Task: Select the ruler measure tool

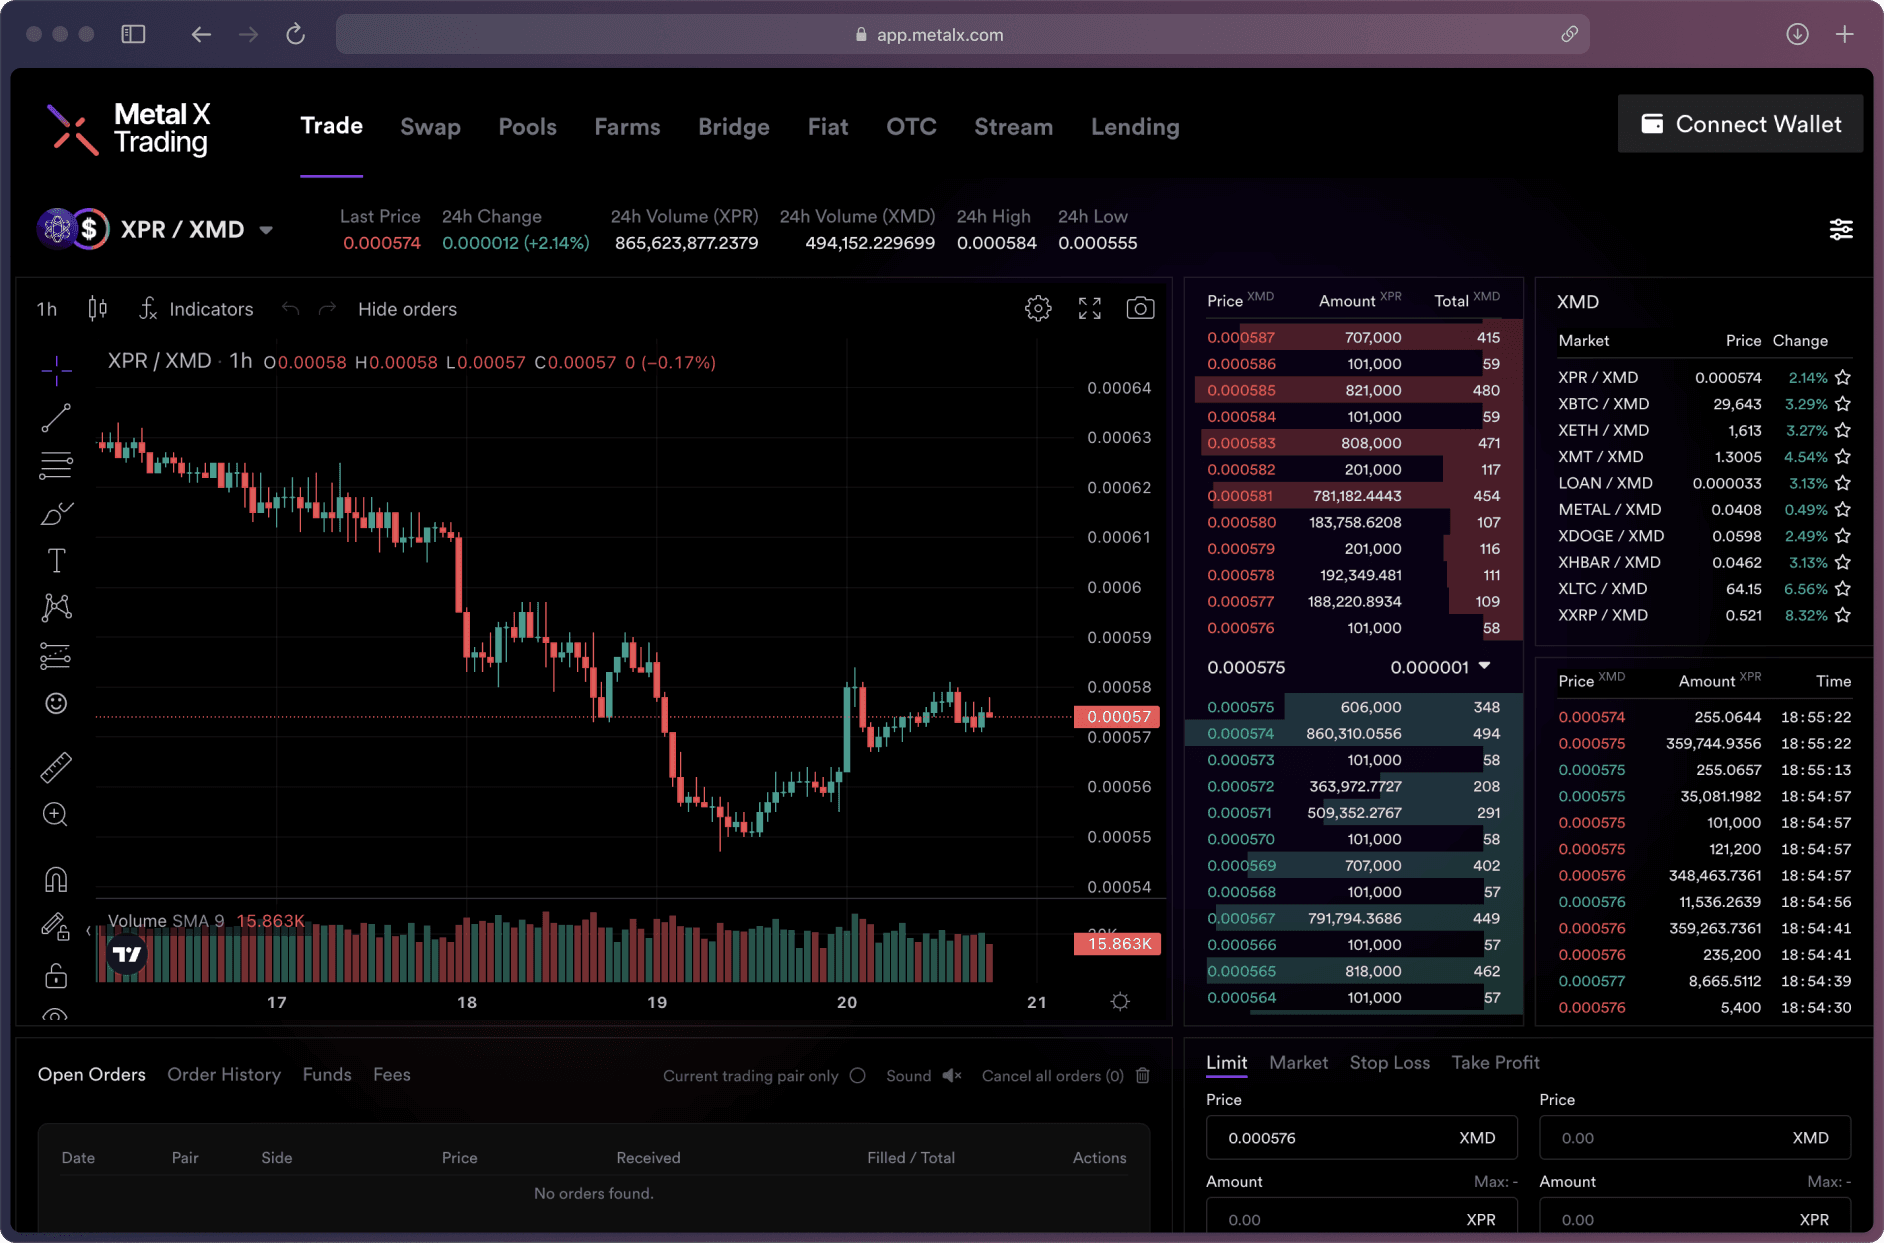Action: 56,767
